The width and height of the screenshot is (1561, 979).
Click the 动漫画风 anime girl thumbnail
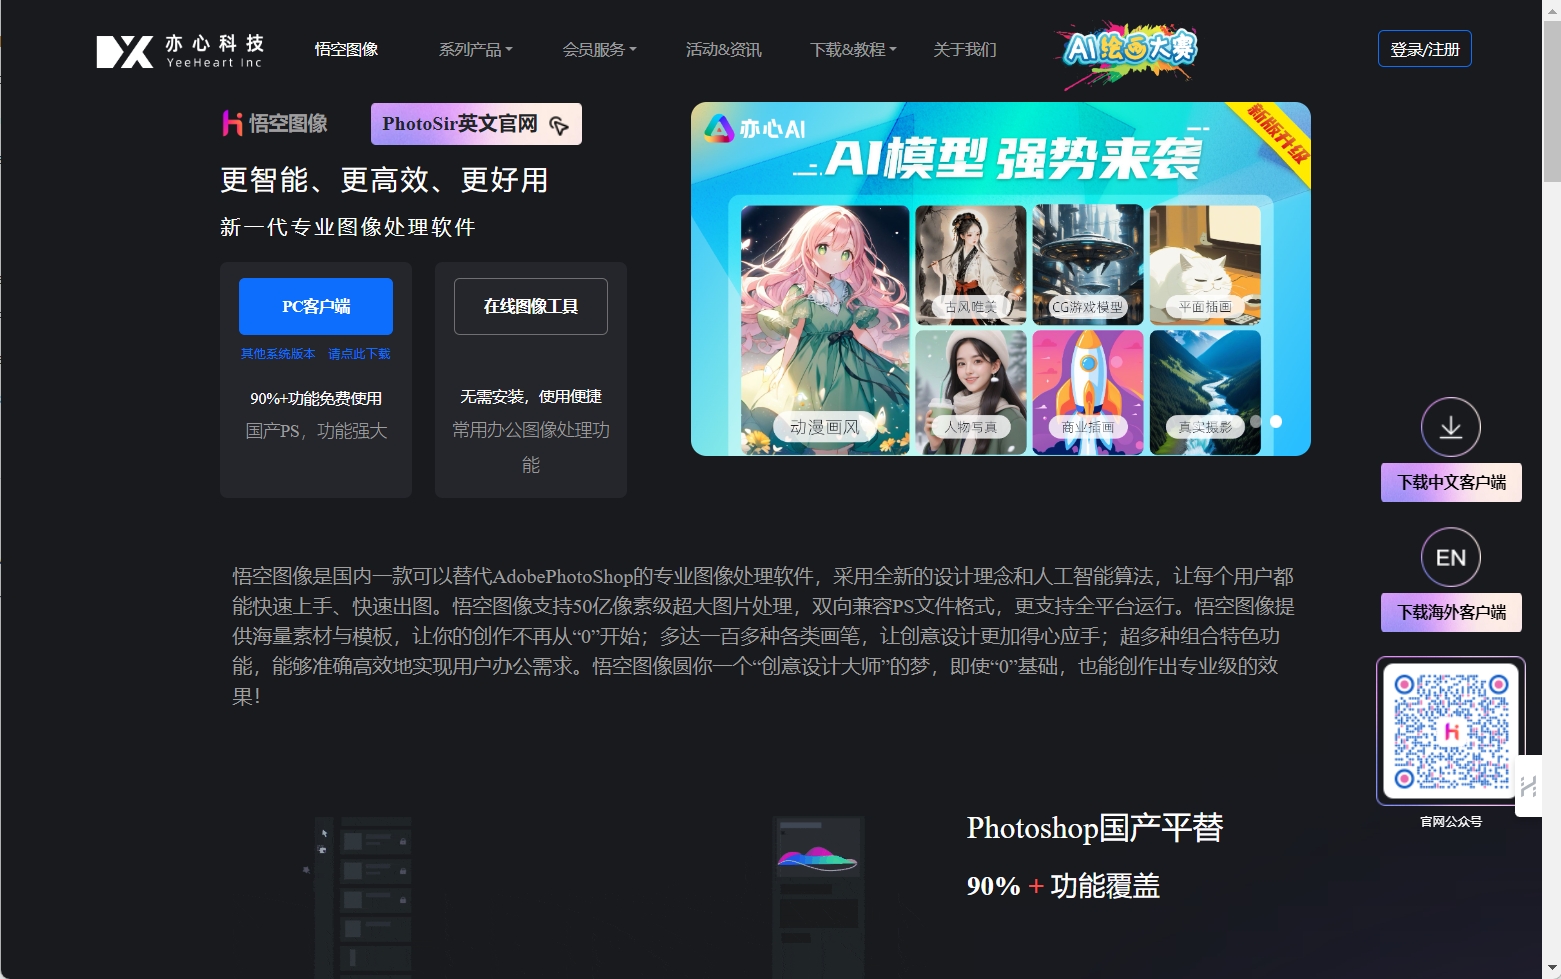[825, 330]
